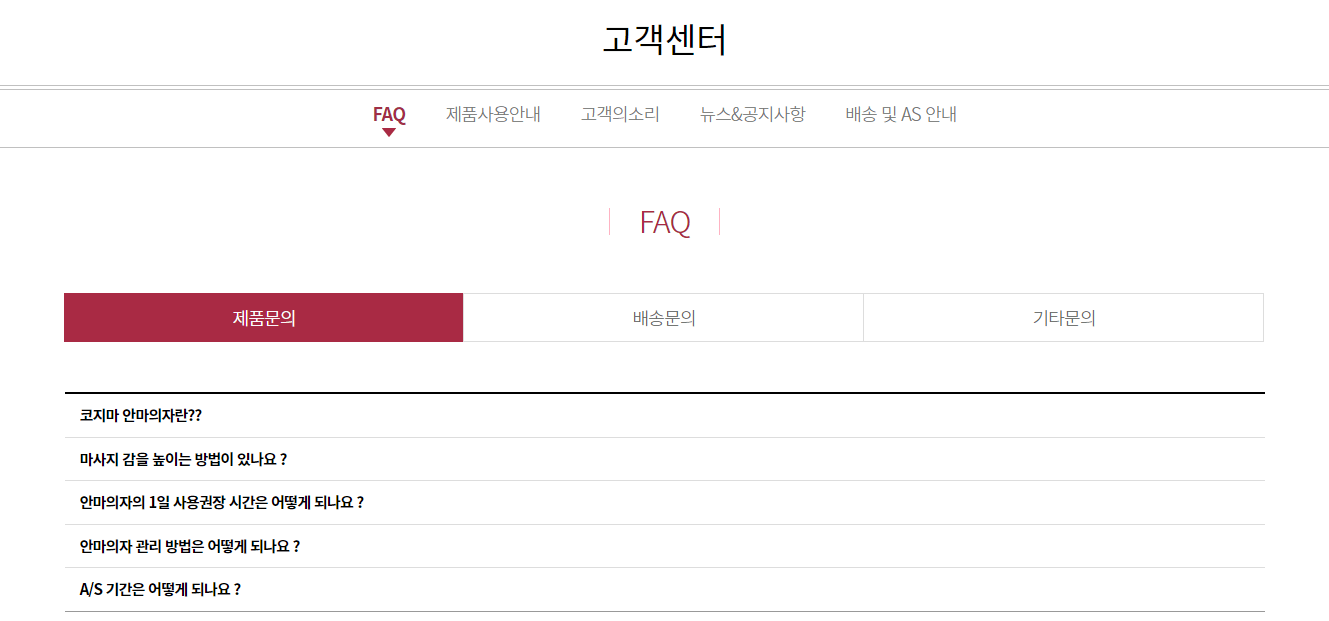Click the FAQ section heading
Screen dimensions: 1329x621
pyautogui.click(x=664, y=222)
